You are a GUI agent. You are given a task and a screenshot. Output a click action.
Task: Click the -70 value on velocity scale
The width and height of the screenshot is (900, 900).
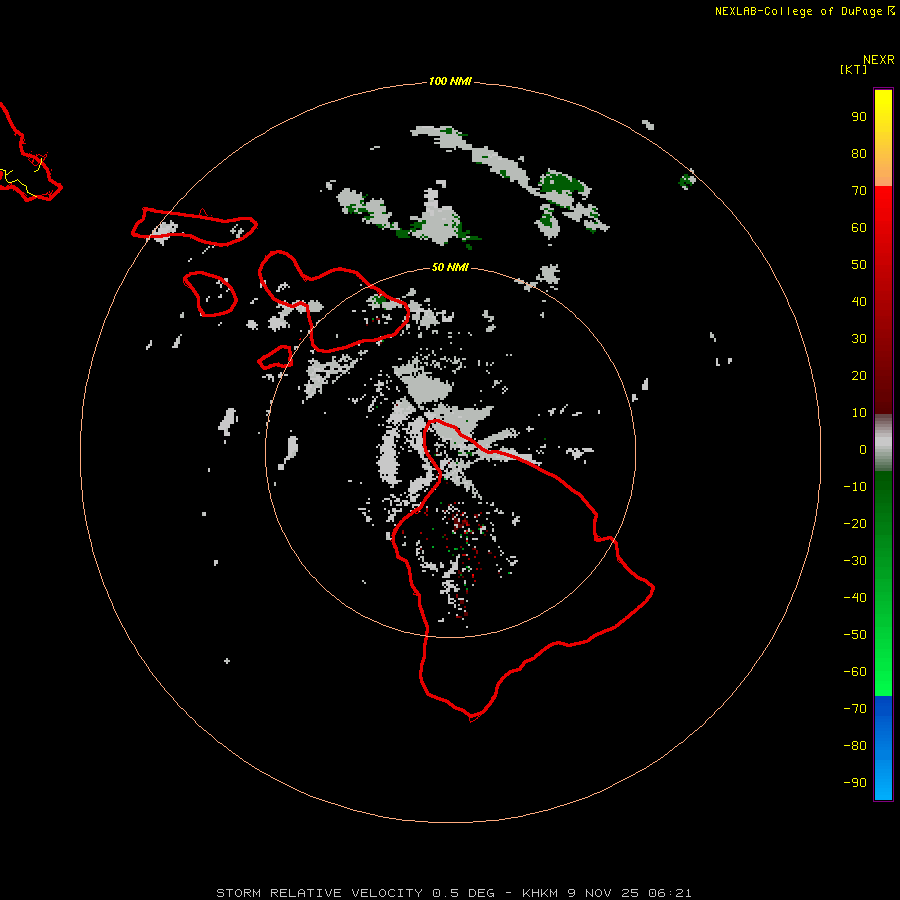(x=855, y=709)
